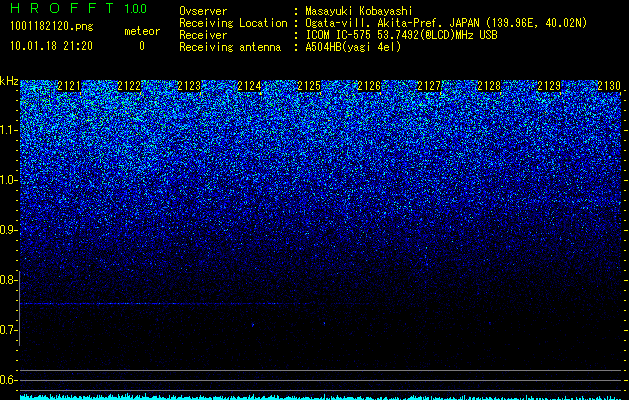The width and height of the screenshot is (629, 400).
Task: Click the 2128 time marker
Action: pos(489,86)
